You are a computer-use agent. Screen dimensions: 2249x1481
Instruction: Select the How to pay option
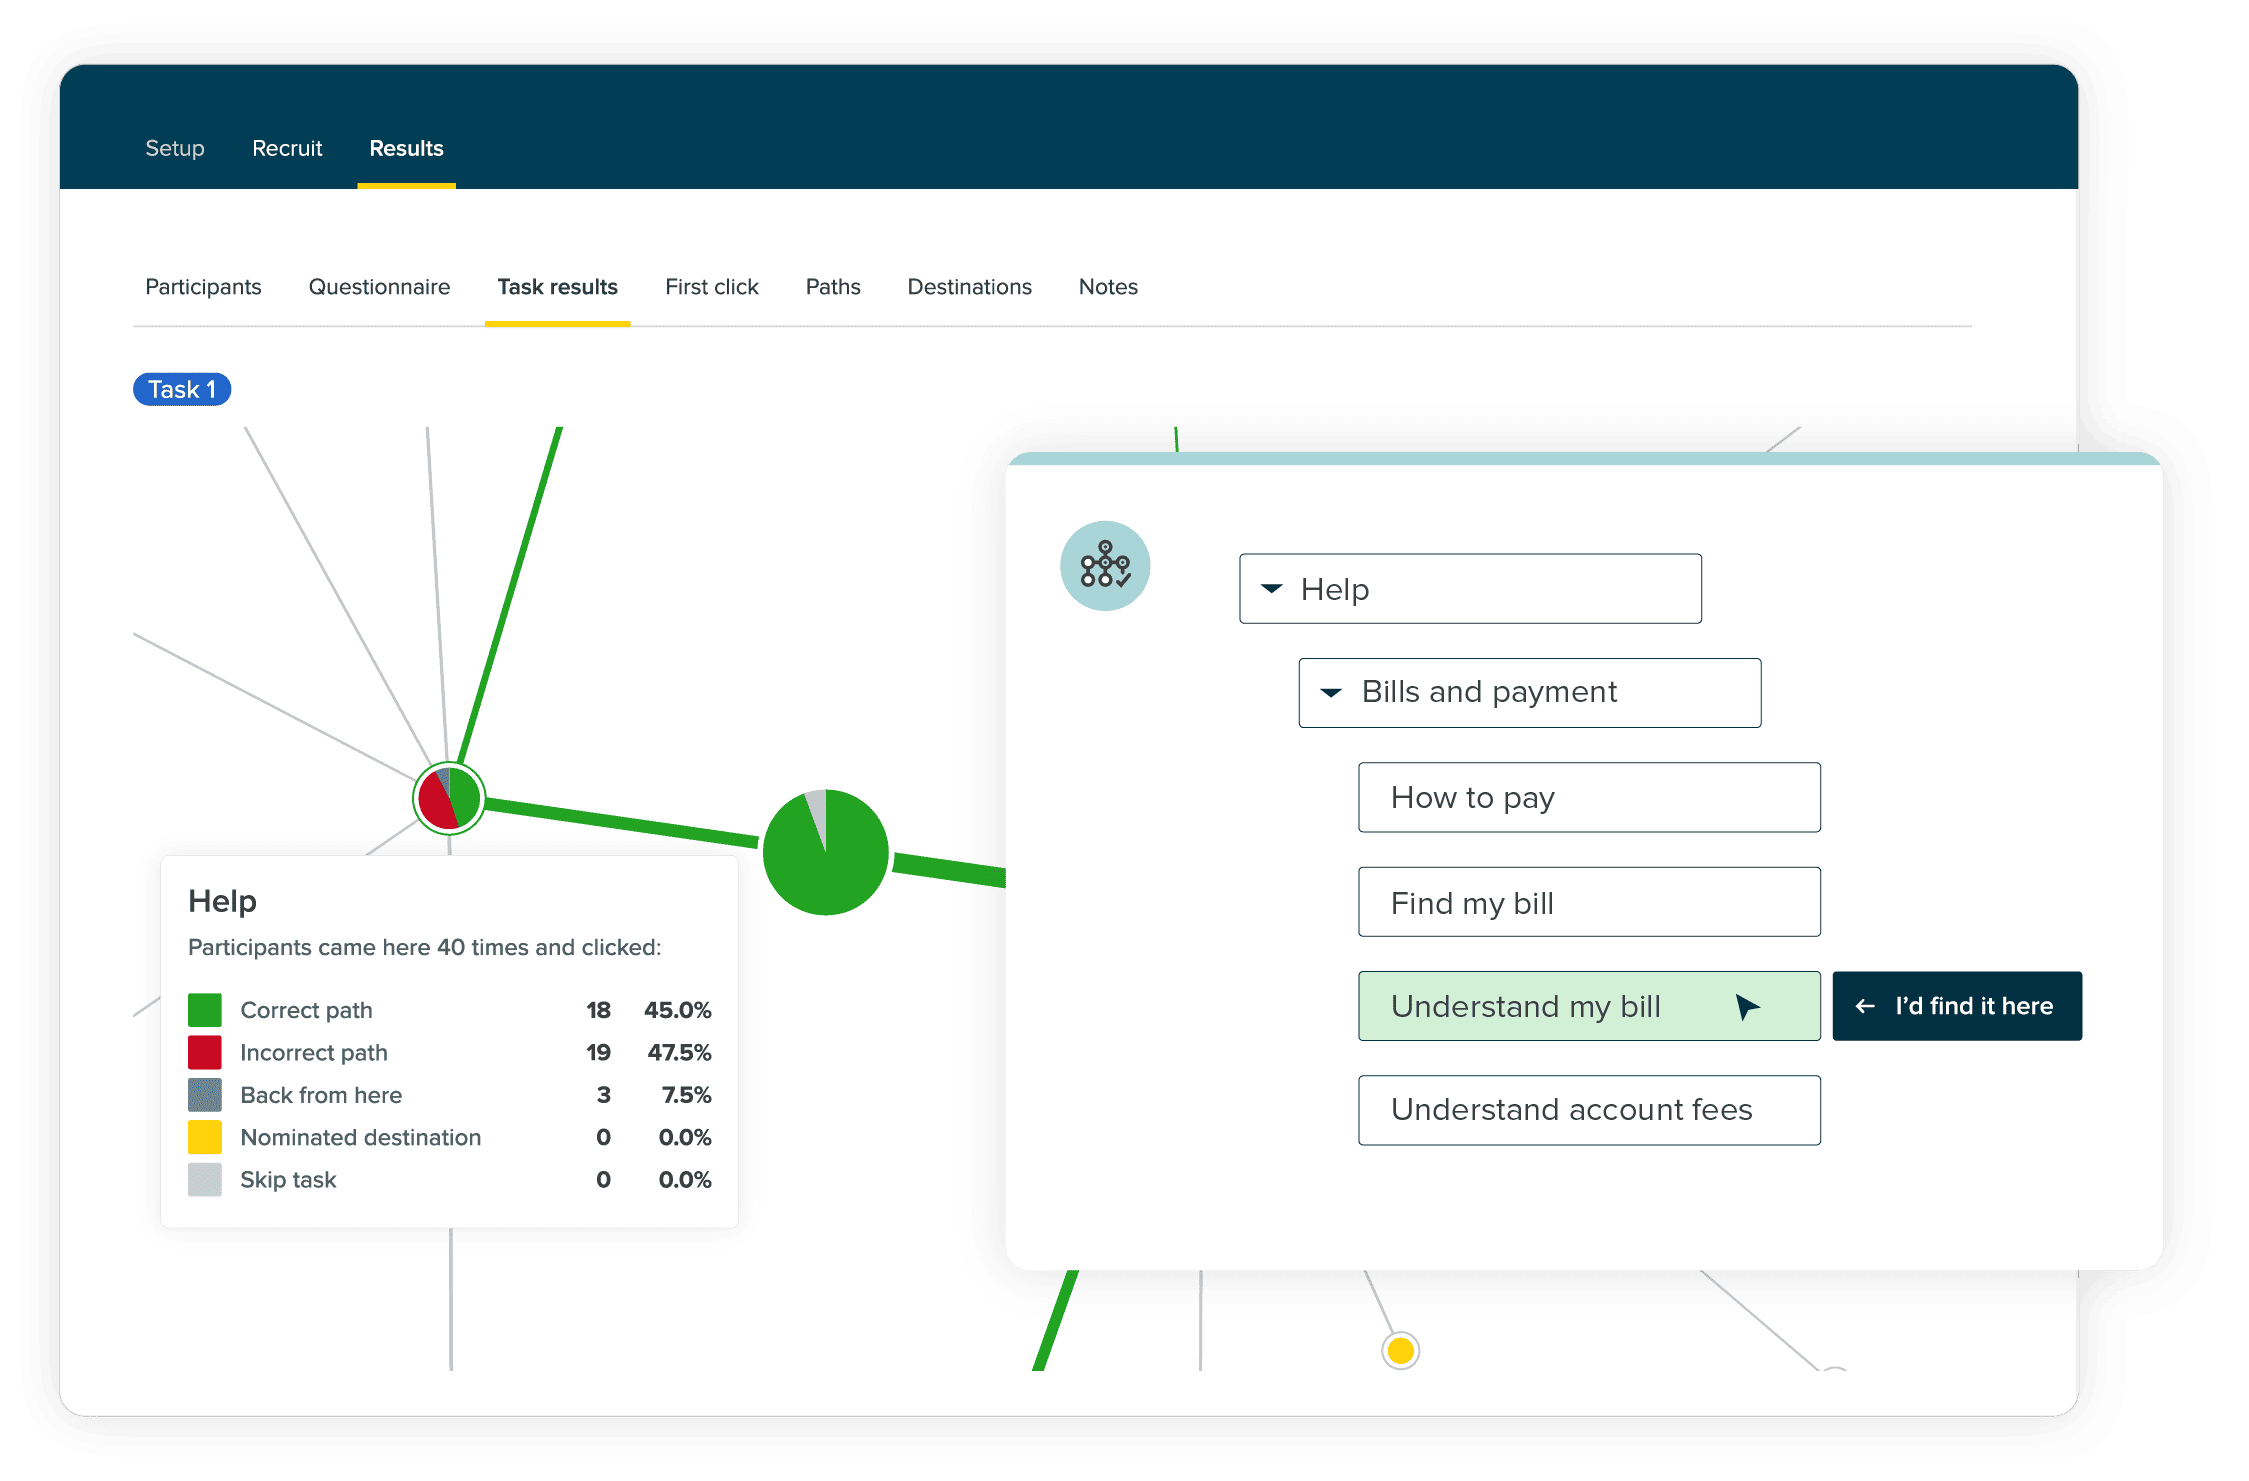pyautogui.click(x=1588, y=798)
